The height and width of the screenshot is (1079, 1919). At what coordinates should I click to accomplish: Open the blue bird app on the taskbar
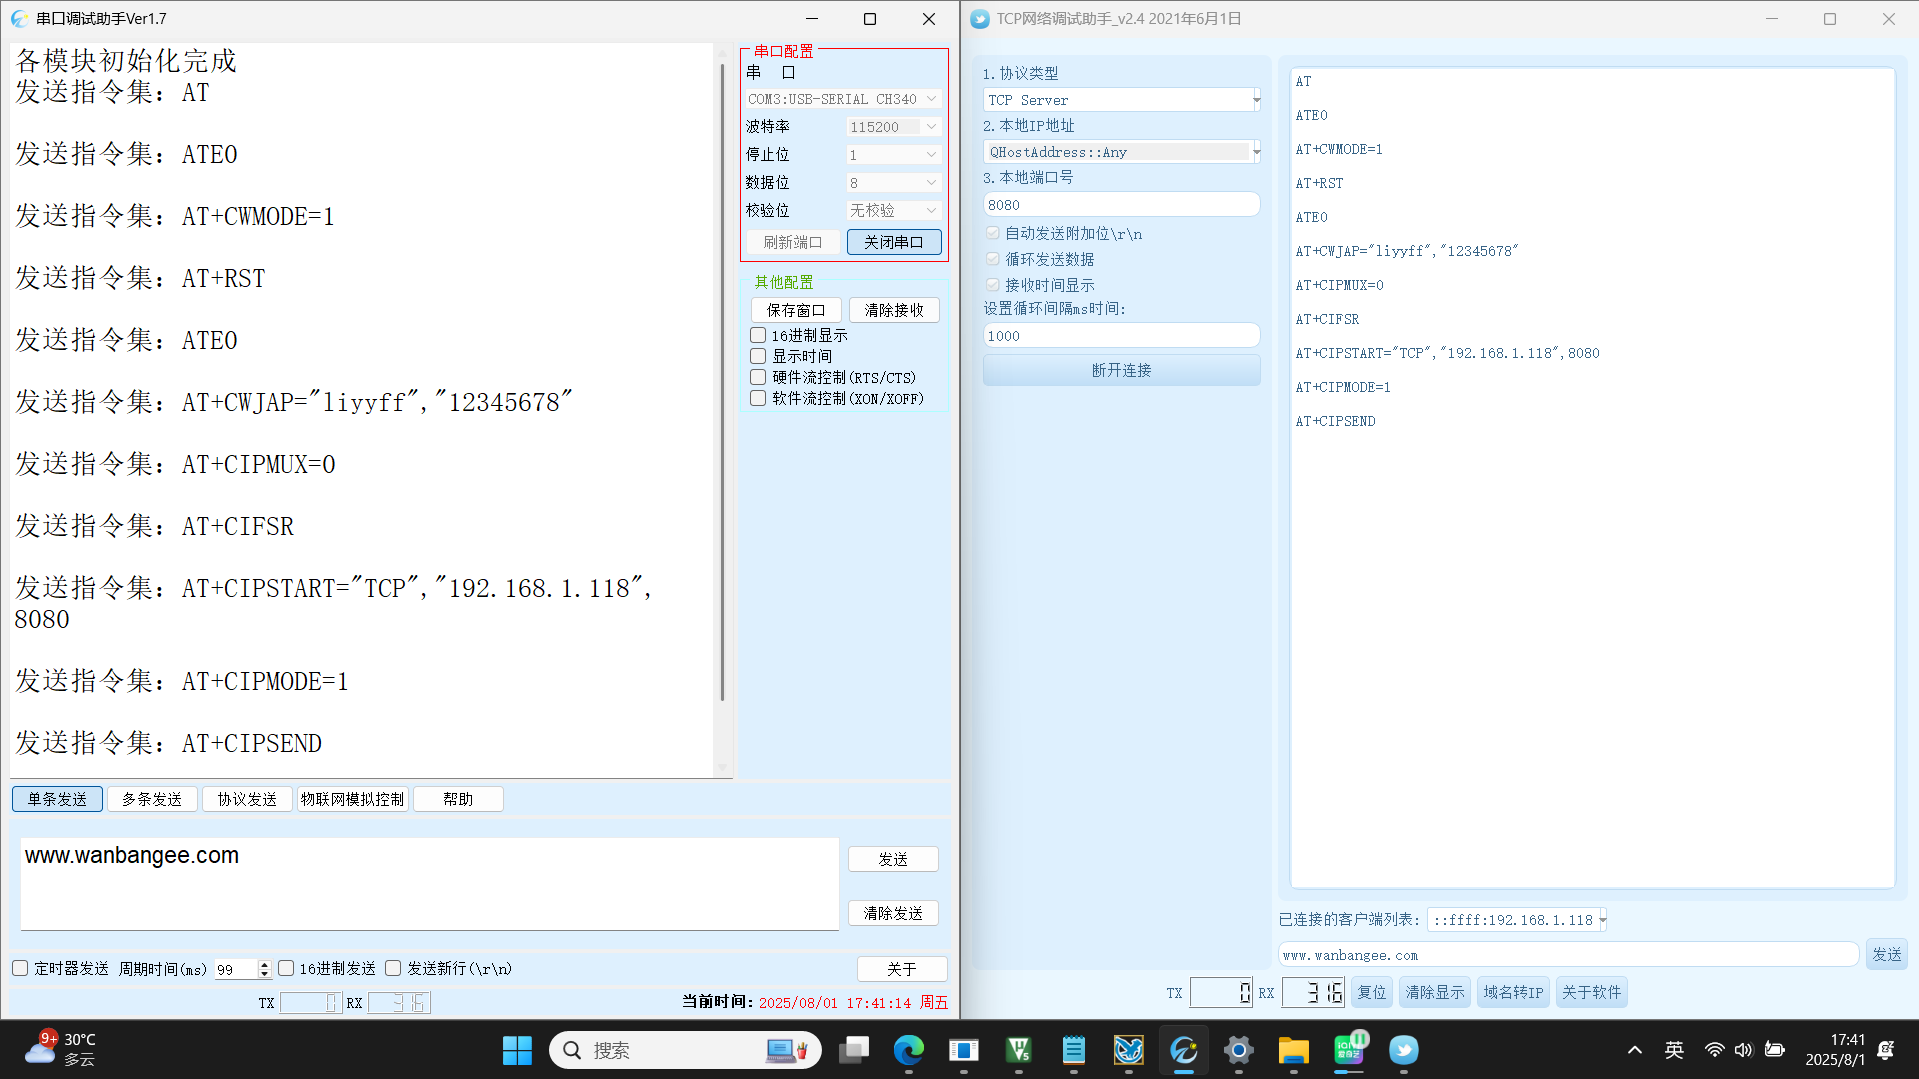pyautogui.click(x=1404, y=1050)
